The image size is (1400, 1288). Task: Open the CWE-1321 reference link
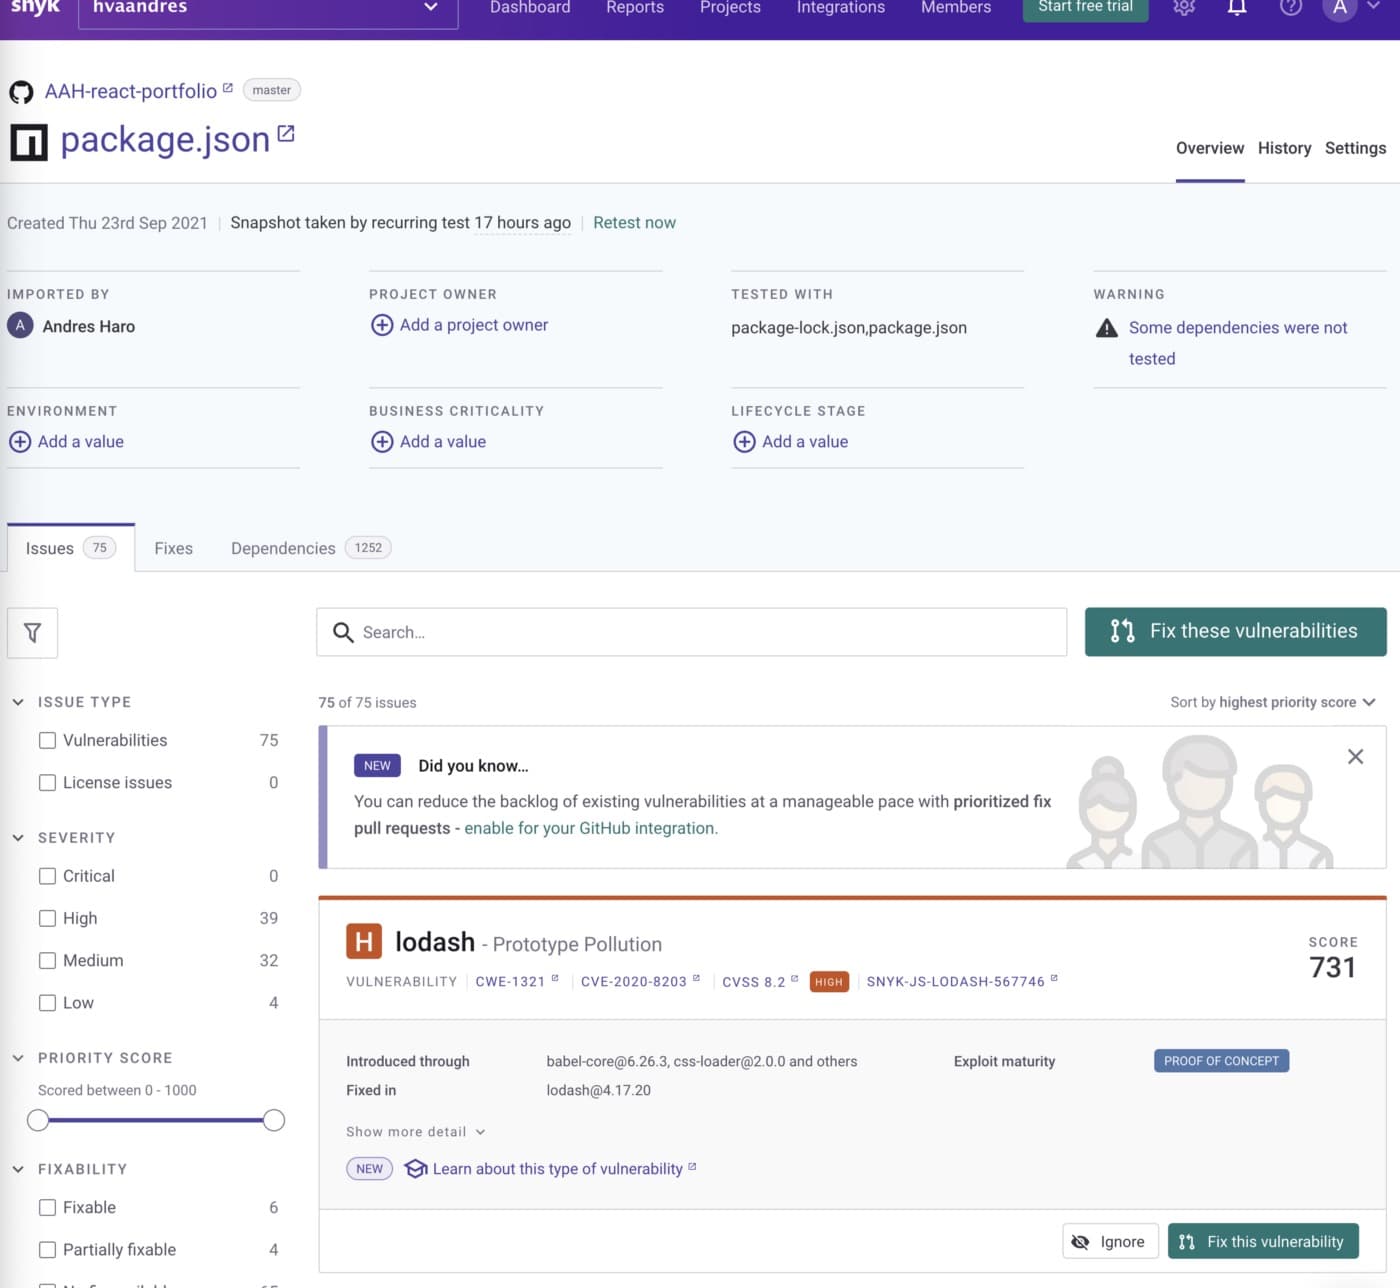tap(516, 982)
